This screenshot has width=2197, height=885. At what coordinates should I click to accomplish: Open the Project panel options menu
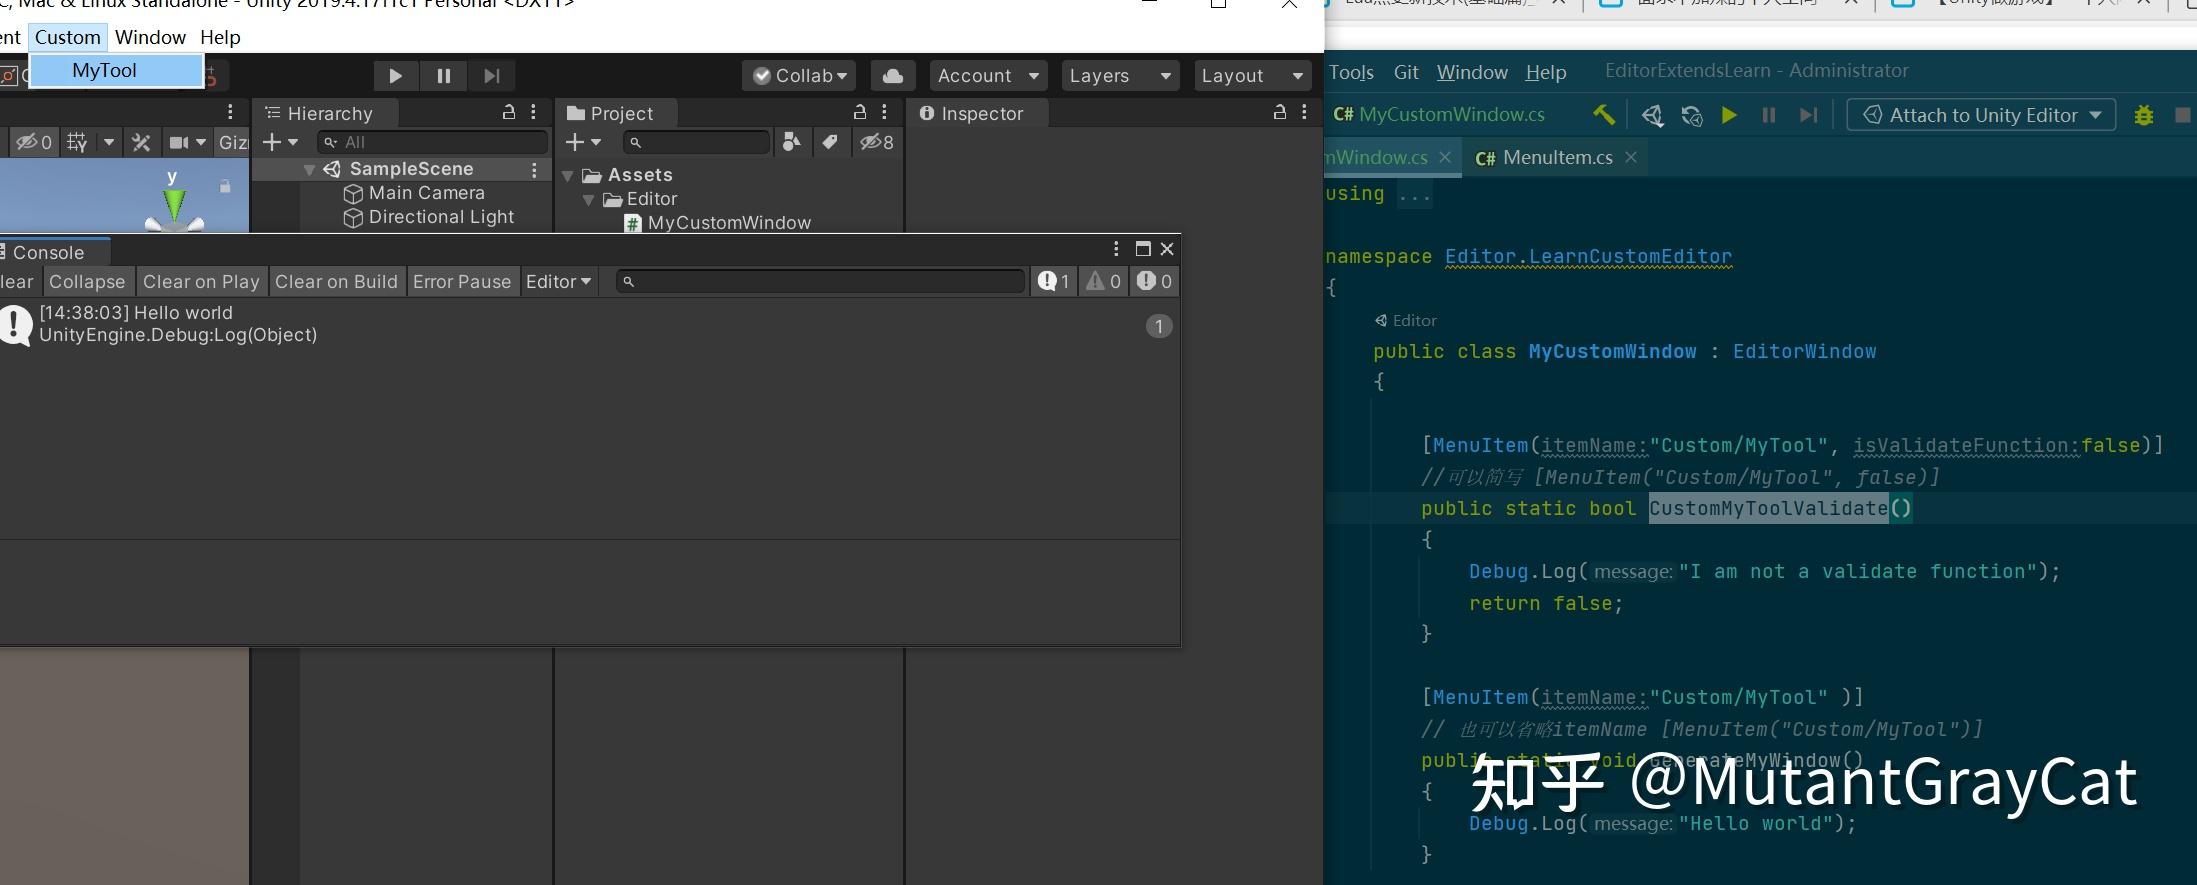pos(884,112)
